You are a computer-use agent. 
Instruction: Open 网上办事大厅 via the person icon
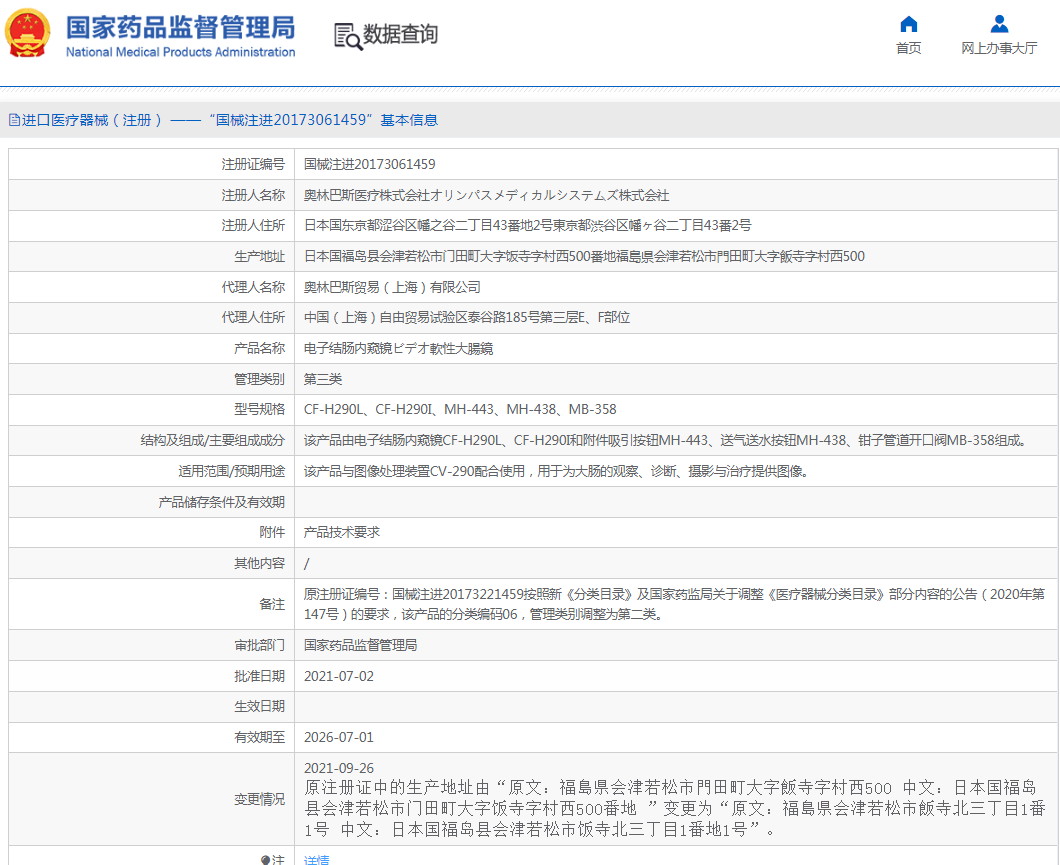coord(999,24)
